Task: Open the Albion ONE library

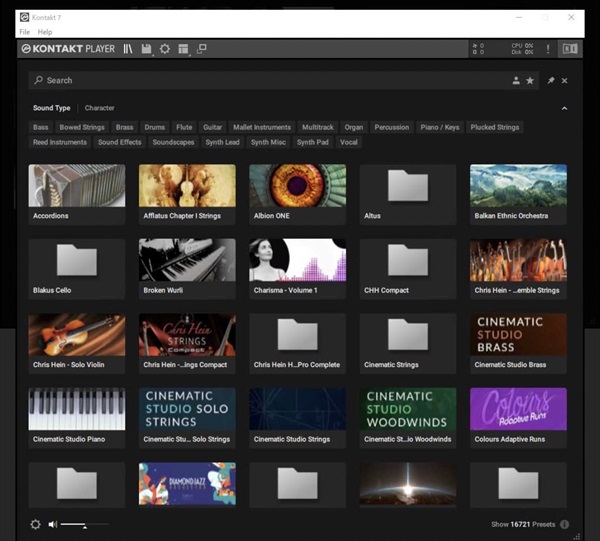Action: [297, 194]
